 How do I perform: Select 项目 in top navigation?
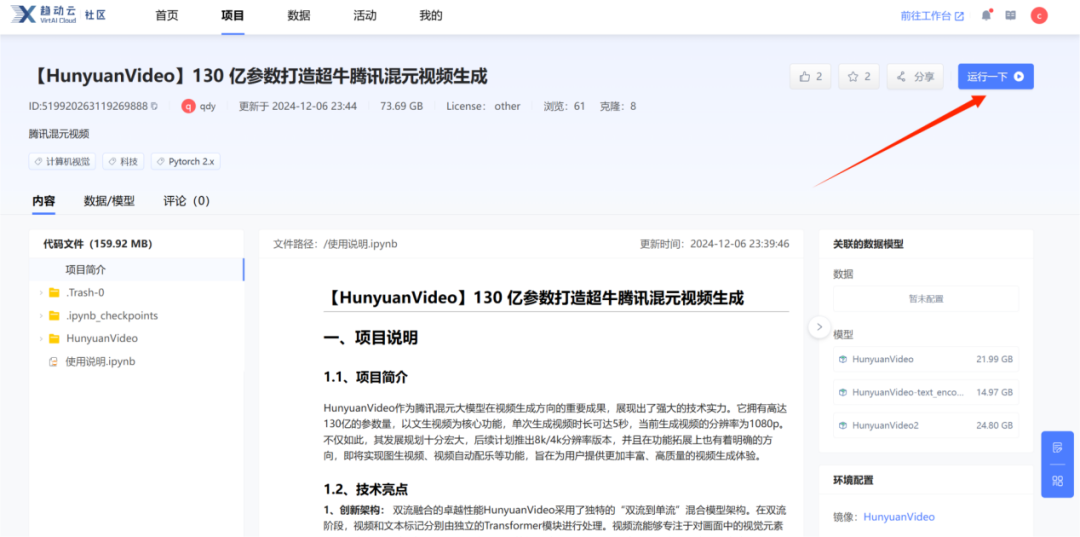click(233, 16)
